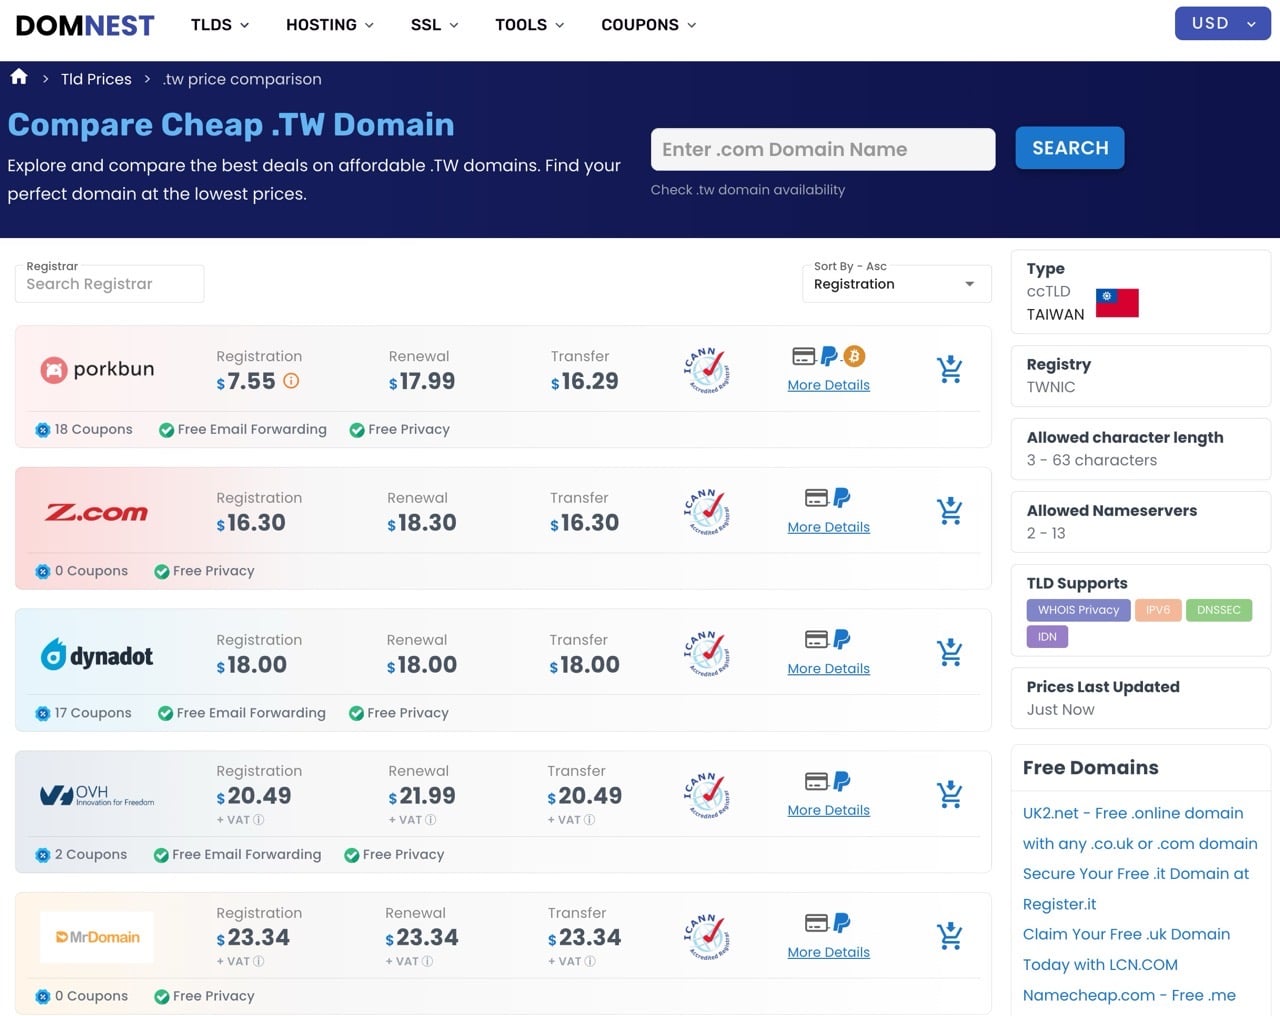This screenshot has width=1280, height=1016.
Task: Open More Details for Dynadot
Action: [x=828, y=669]
